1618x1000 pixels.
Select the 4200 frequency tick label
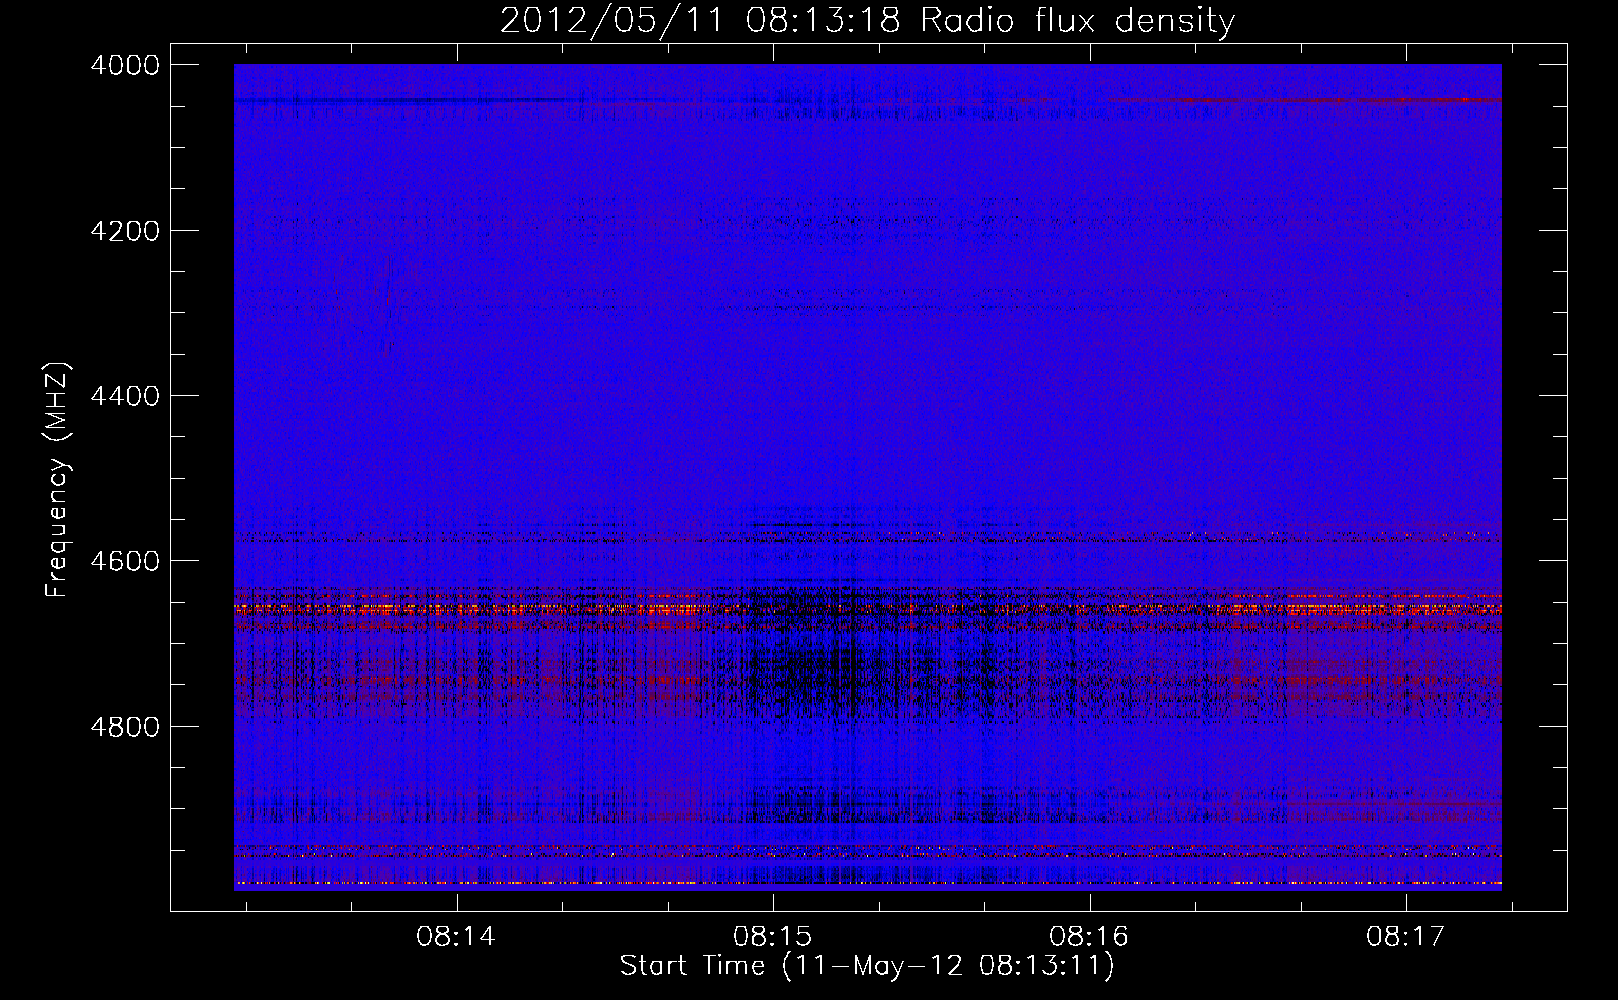tap(125, 231)
